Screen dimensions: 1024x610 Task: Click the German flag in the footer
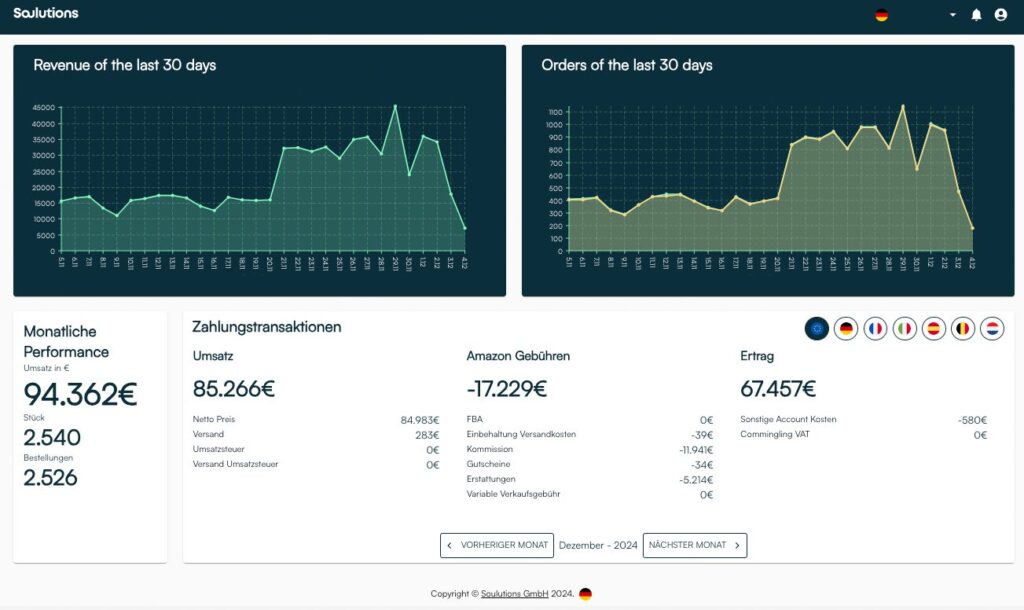[585, 594]
